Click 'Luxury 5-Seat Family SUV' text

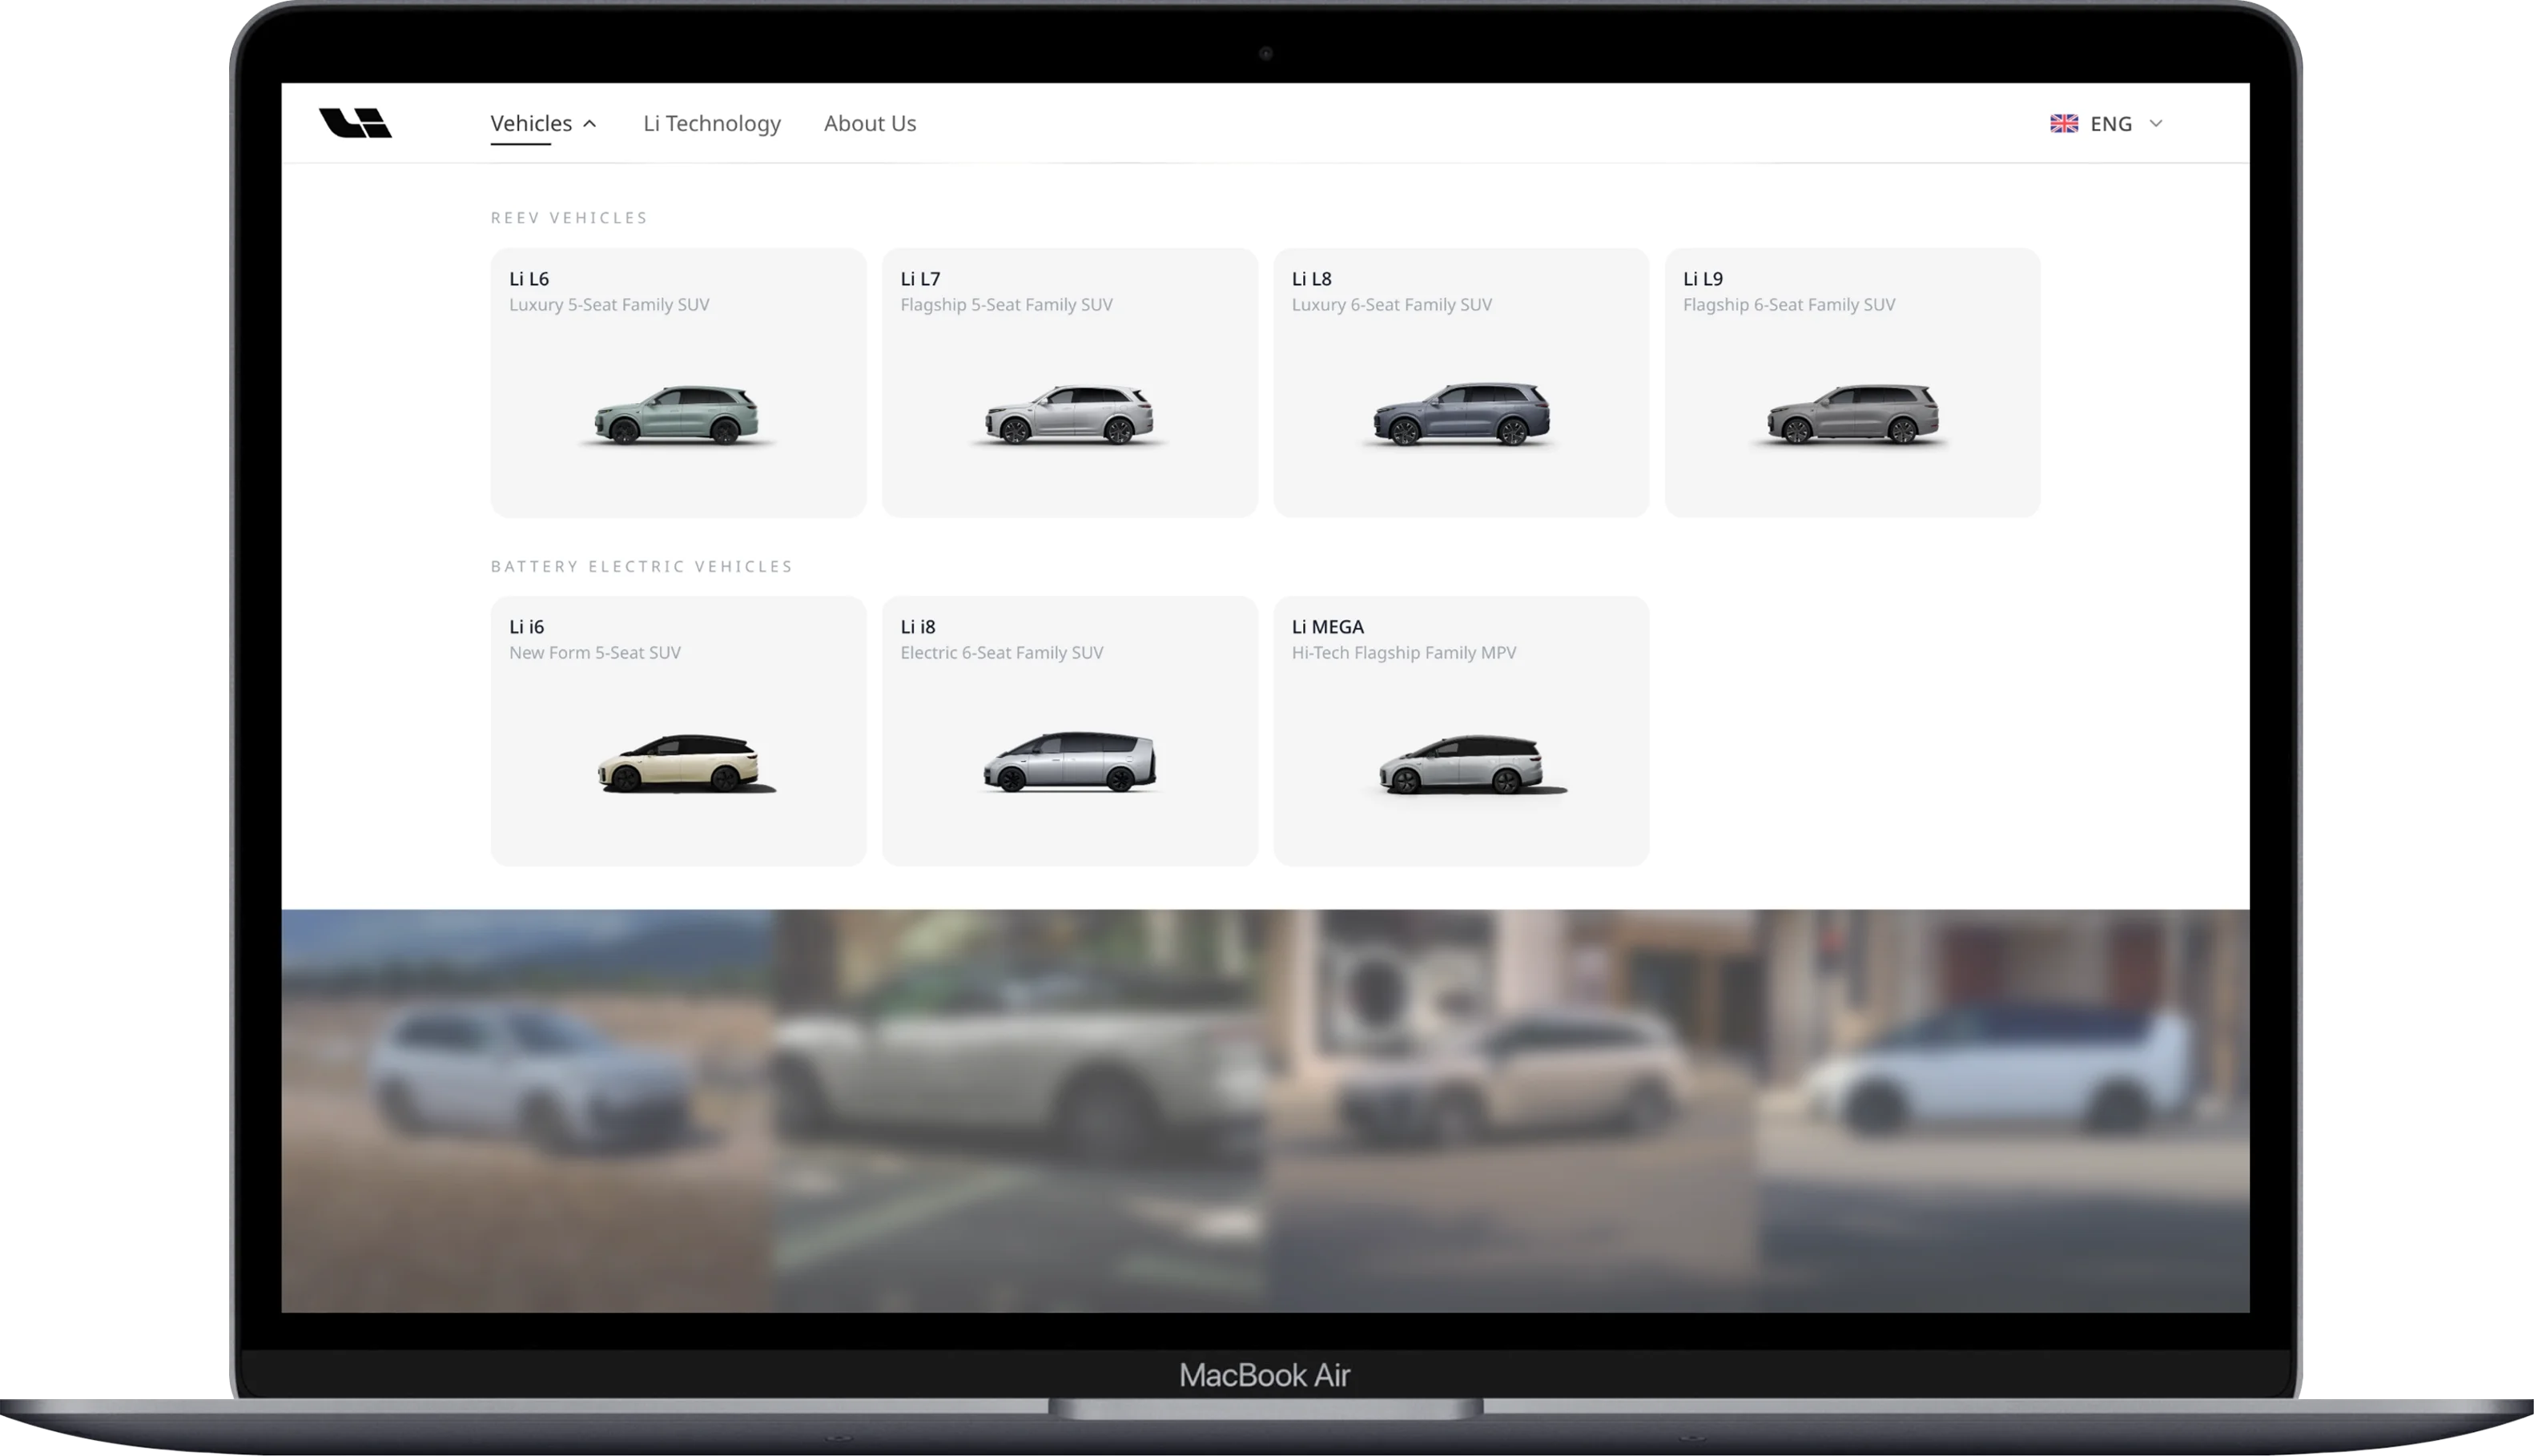[x=609, y=305]
